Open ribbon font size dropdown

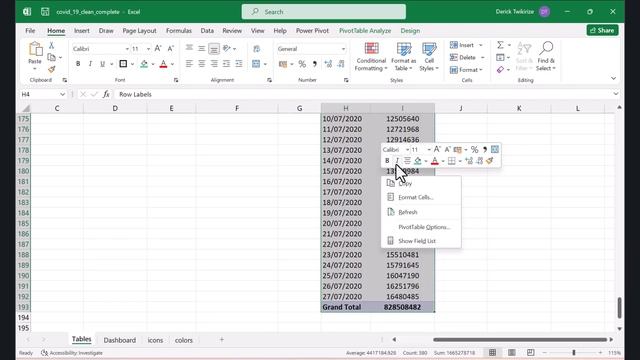(x=148, y=49)
